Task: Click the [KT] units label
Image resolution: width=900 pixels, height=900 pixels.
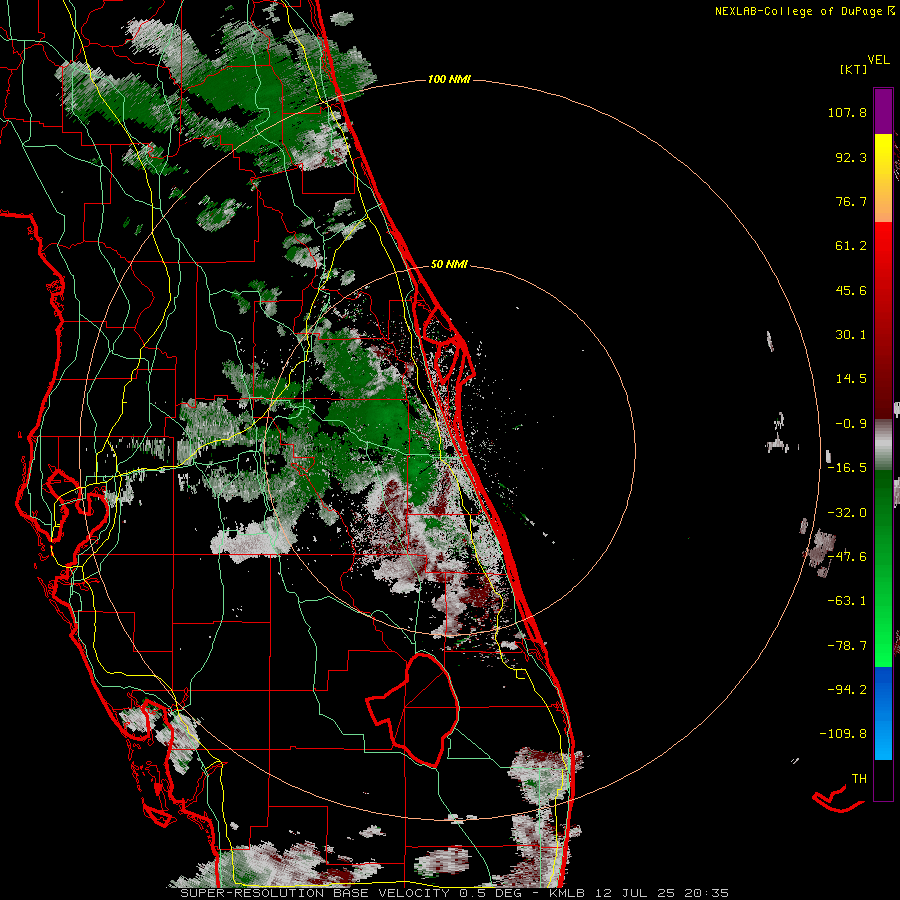Action: pos(853,69)
